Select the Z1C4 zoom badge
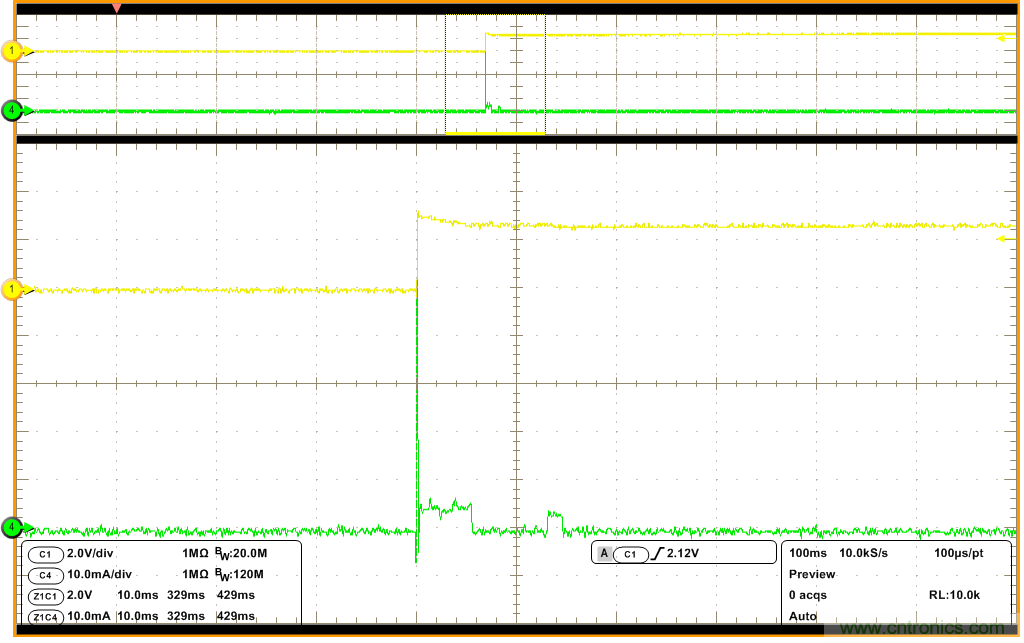The height and width of the screenshot is (643, 1024). point(45,616)
